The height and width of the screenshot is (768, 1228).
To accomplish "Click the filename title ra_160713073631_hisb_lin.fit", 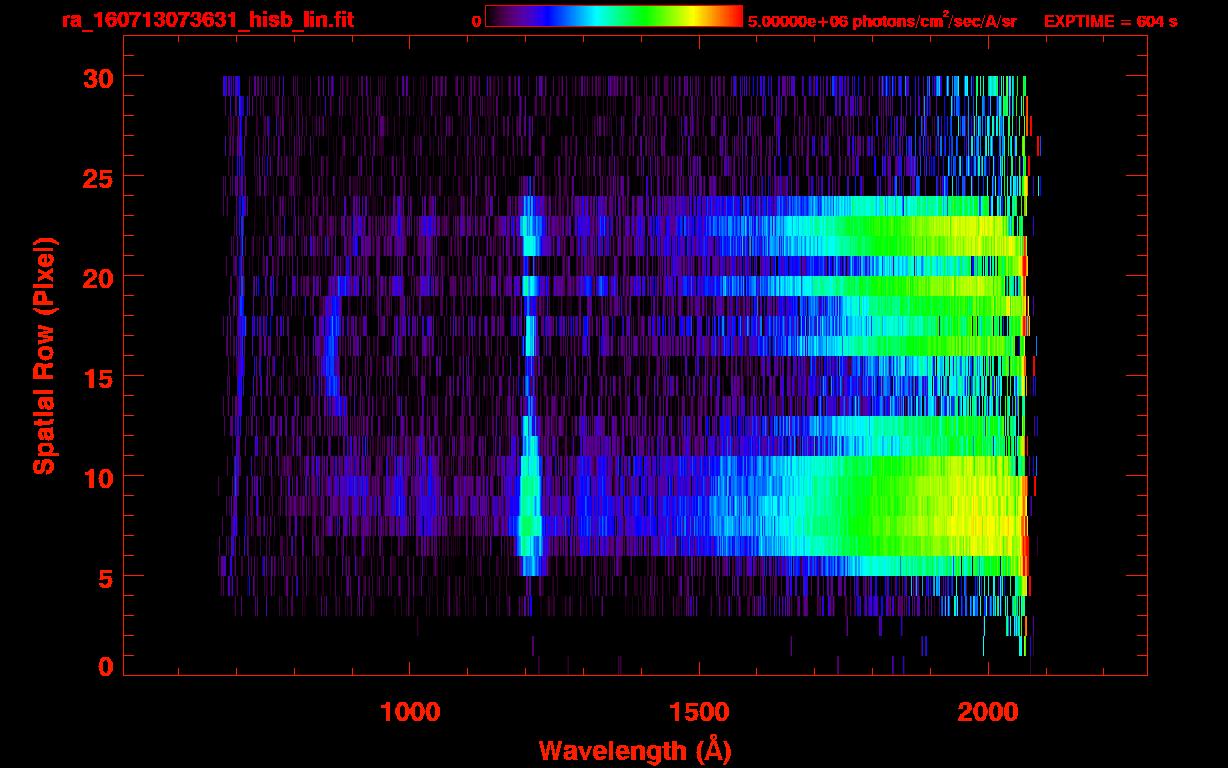I will 207,21.
